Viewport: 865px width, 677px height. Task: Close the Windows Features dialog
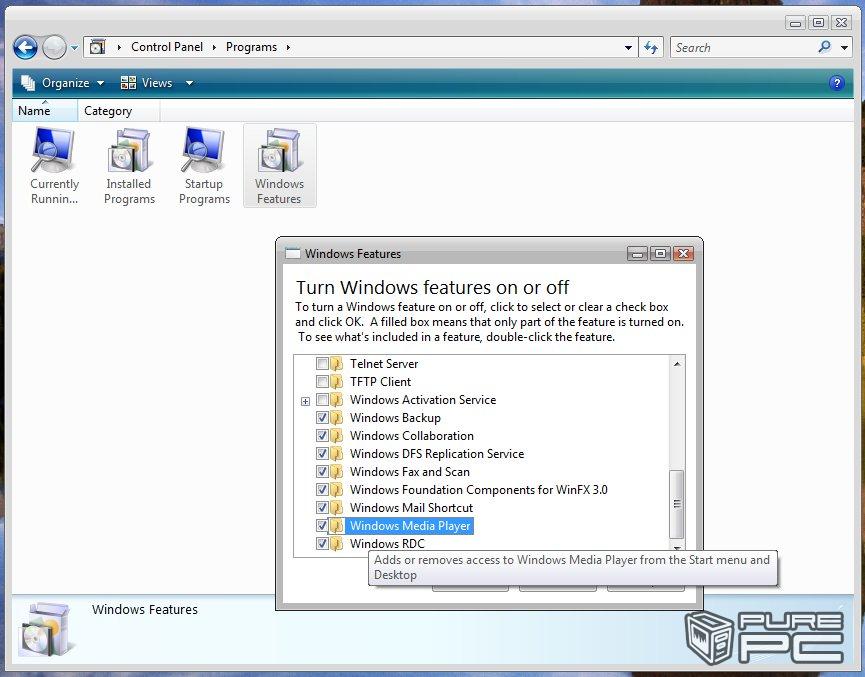(x=683, y=254)
